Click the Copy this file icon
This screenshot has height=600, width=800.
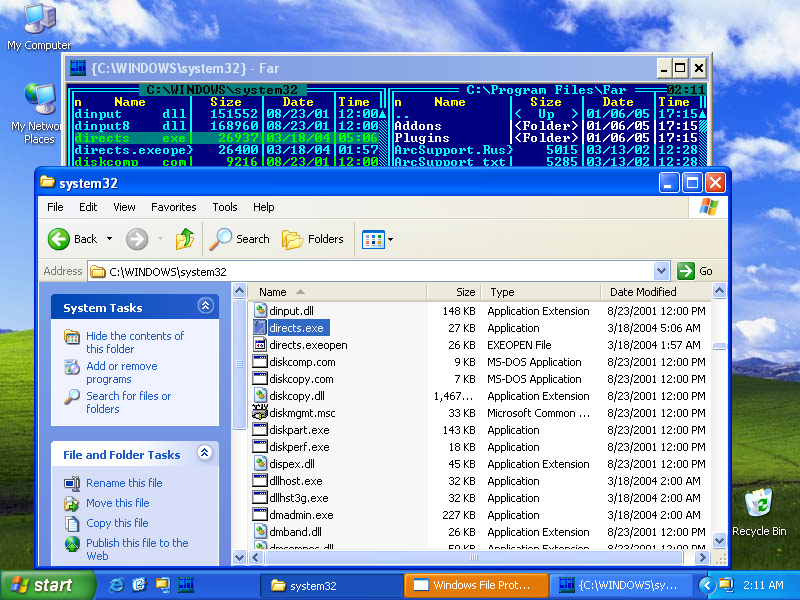click(x=72, y=523)
